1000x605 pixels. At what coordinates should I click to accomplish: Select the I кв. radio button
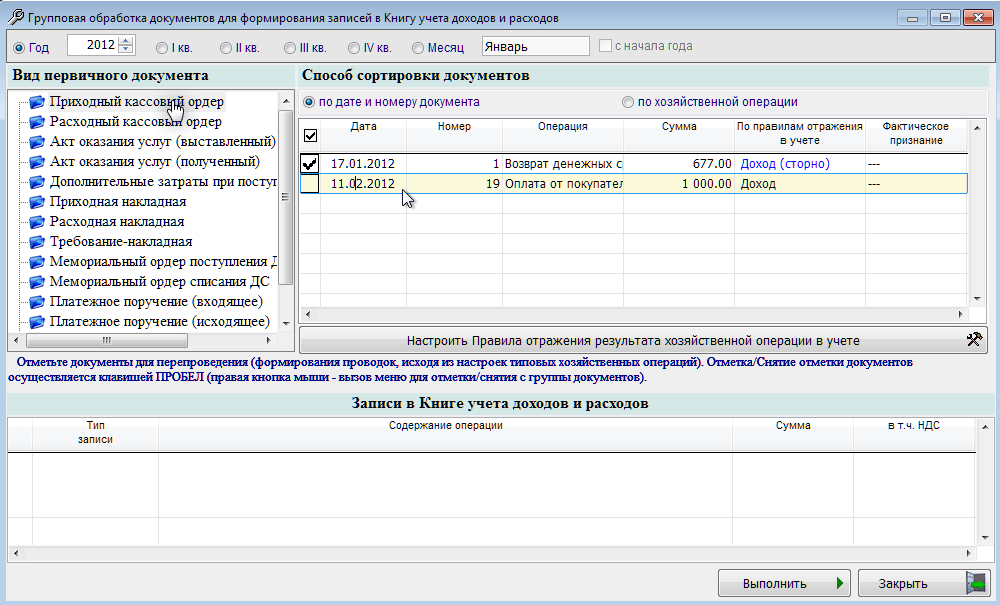162,48
